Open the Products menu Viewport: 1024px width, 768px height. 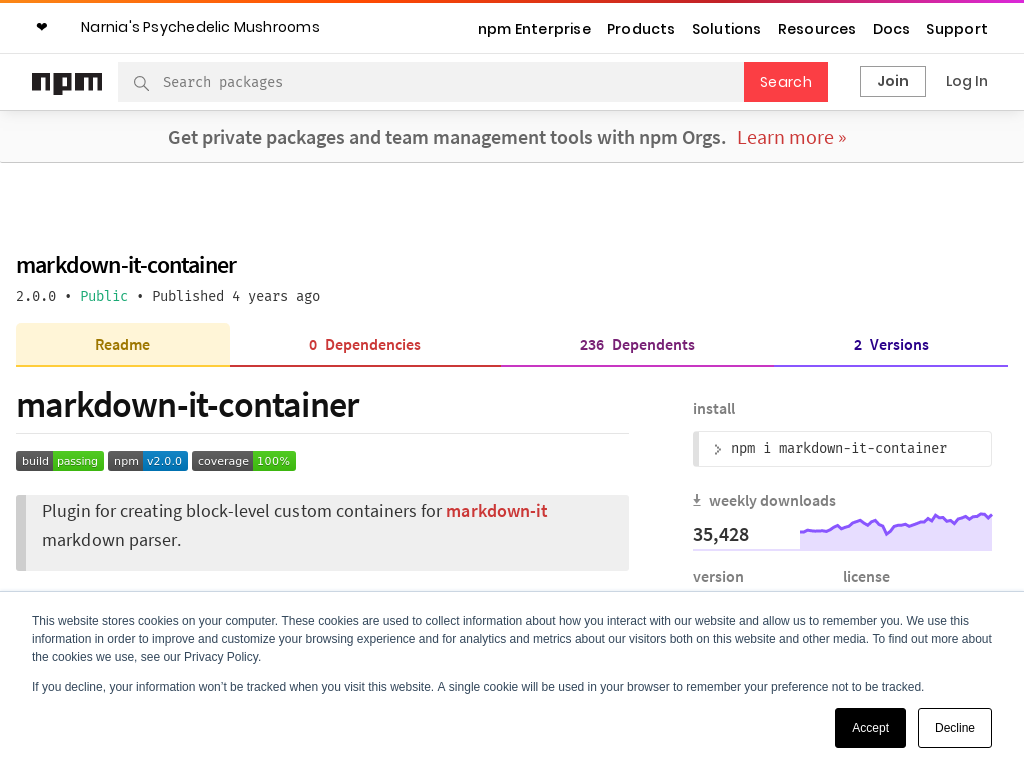click(x=640, y=29)
